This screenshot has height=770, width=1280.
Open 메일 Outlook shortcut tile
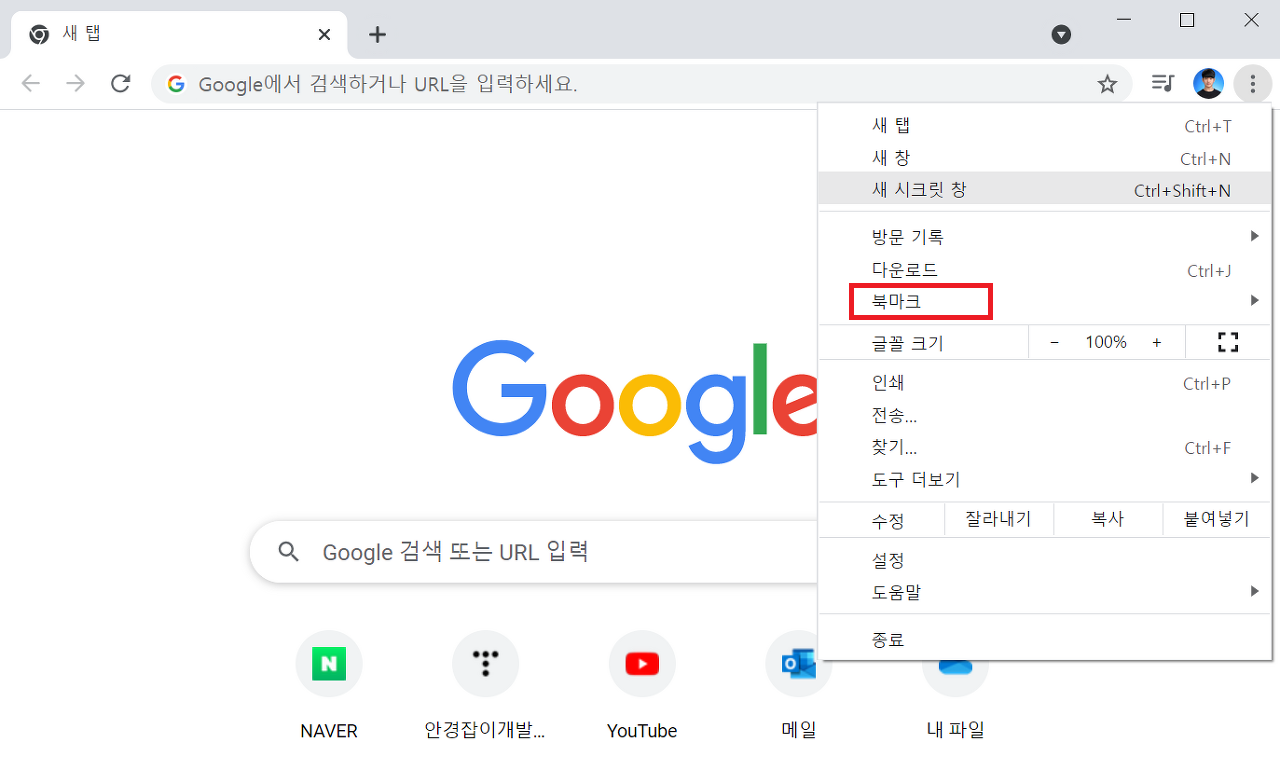[798, 685]
